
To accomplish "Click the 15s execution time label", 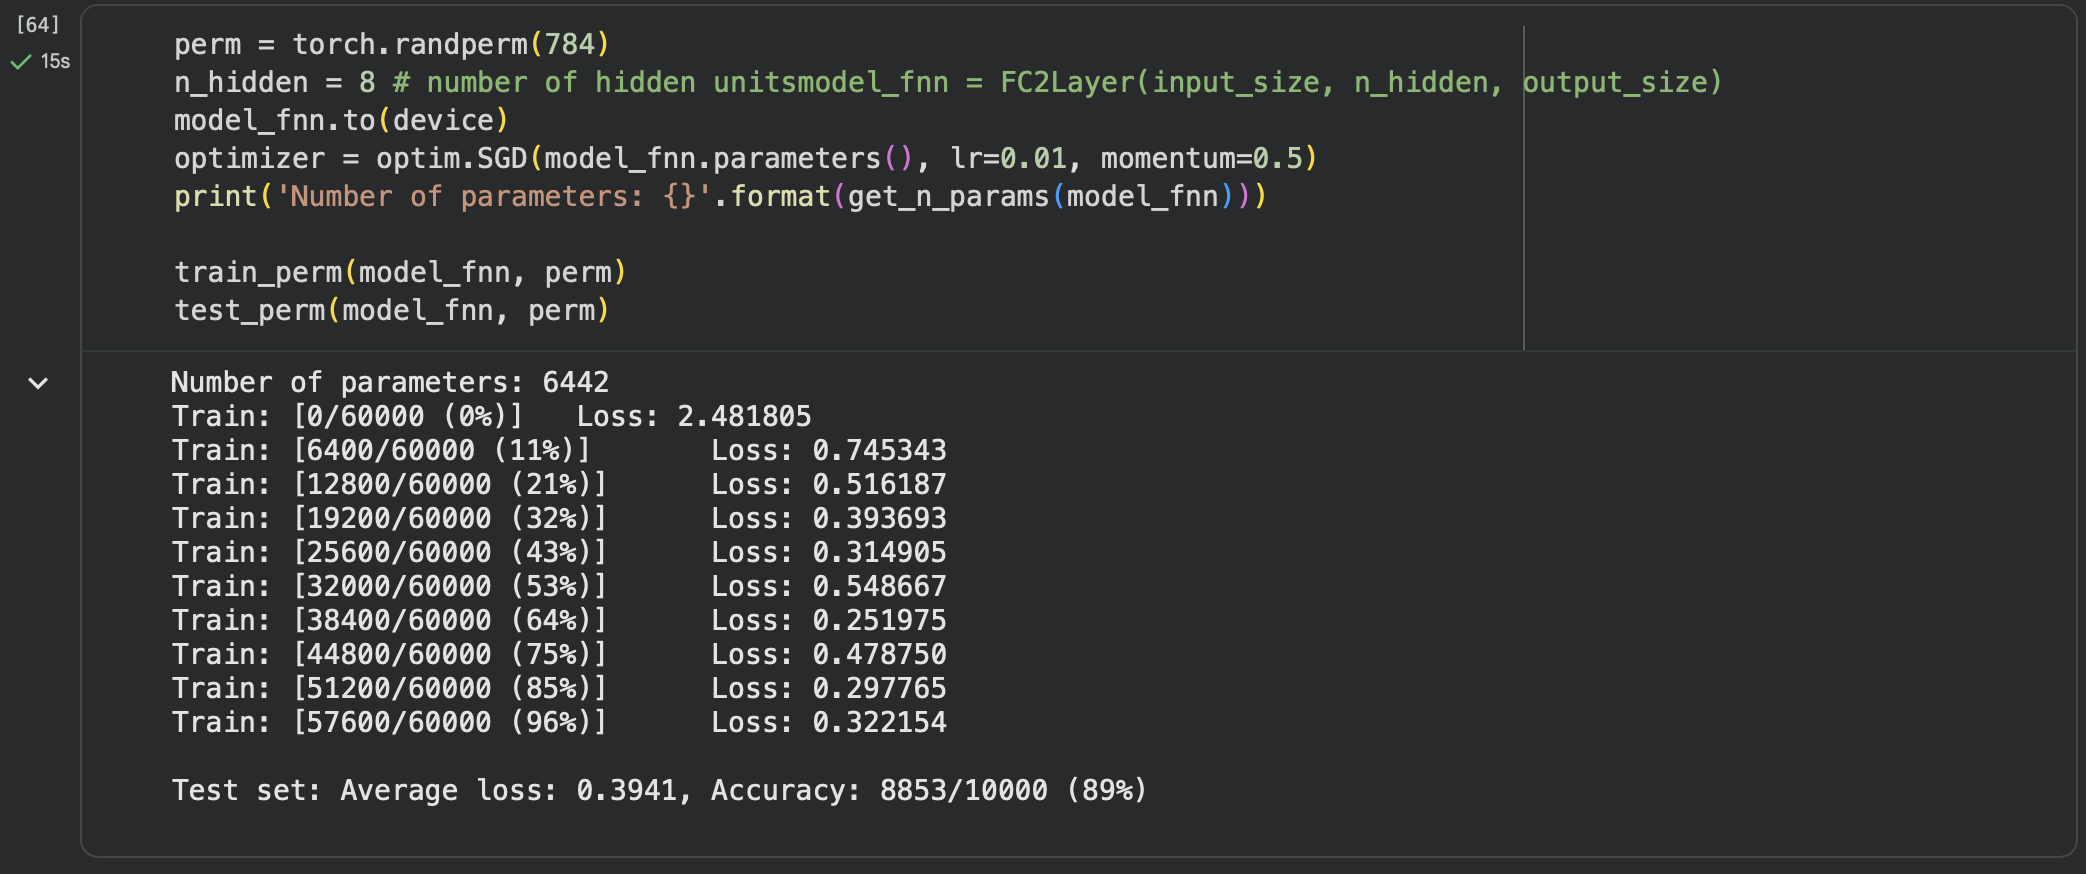I will [55, 62].
